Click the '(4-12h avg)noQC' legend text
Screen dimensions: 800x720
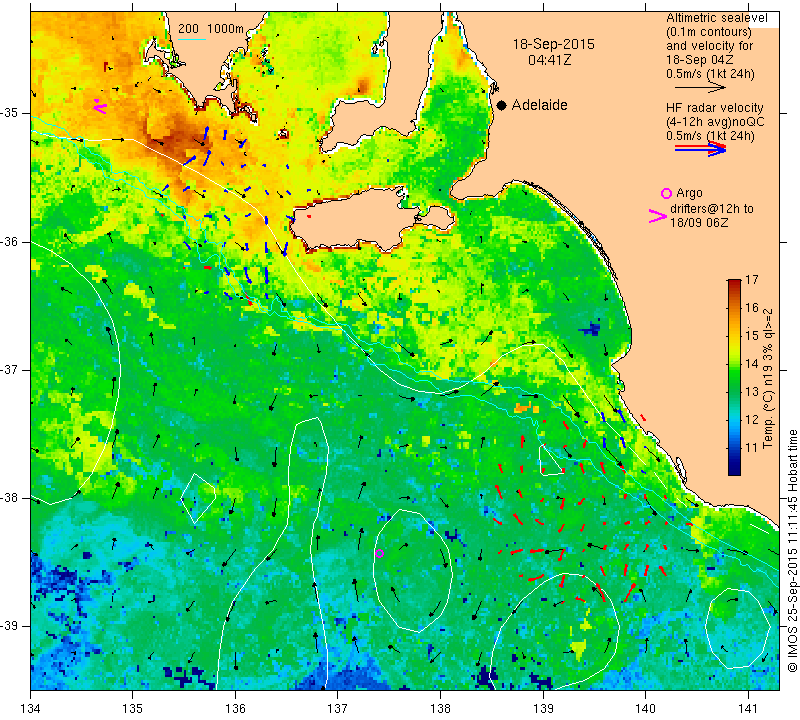(715, 122)
